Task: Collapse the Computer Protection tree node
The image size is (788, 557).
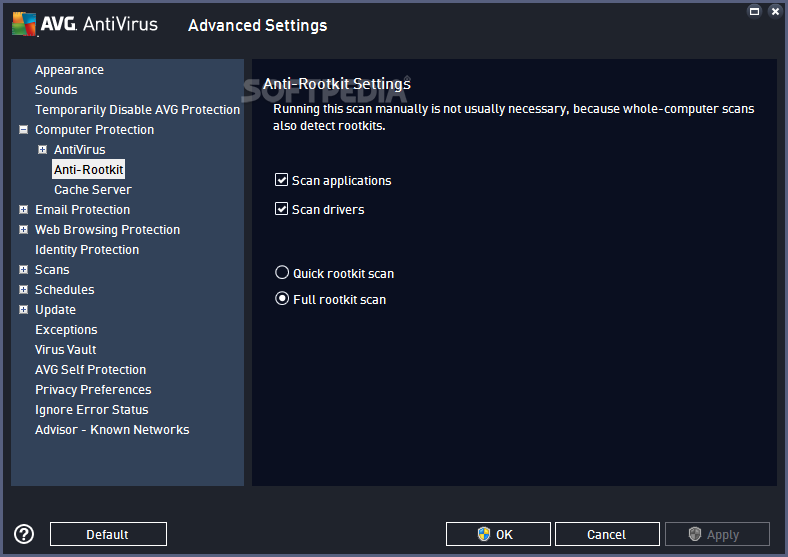Action: [x=23, y=130]
